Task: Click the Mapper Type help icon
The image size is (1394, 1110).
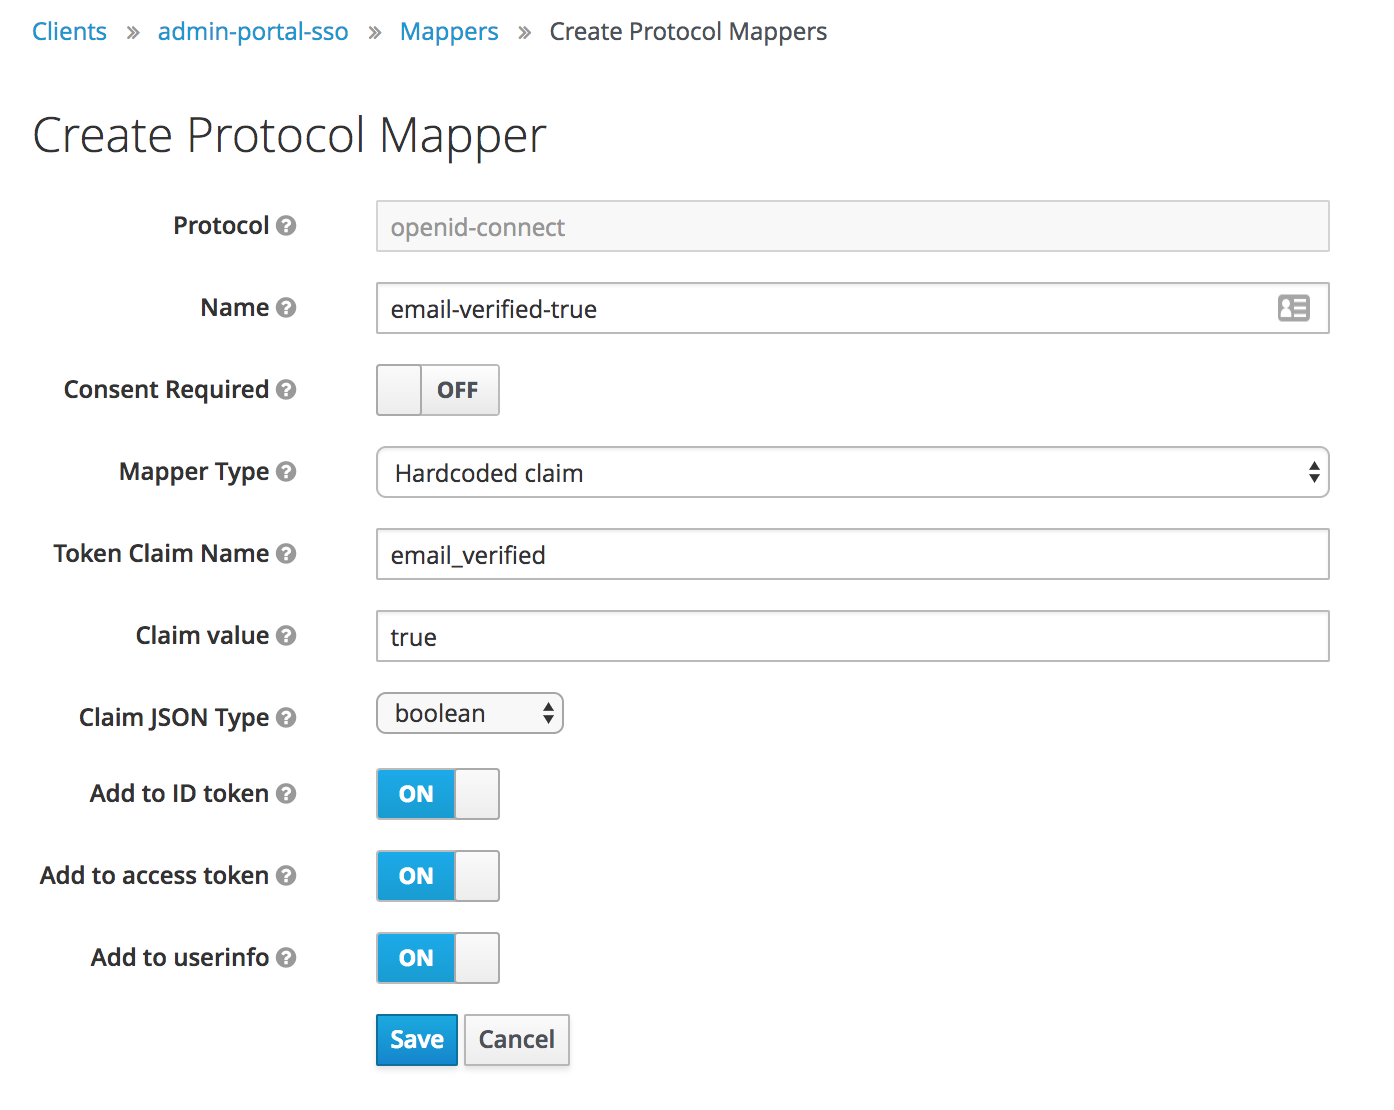Action: click(286, 472)
